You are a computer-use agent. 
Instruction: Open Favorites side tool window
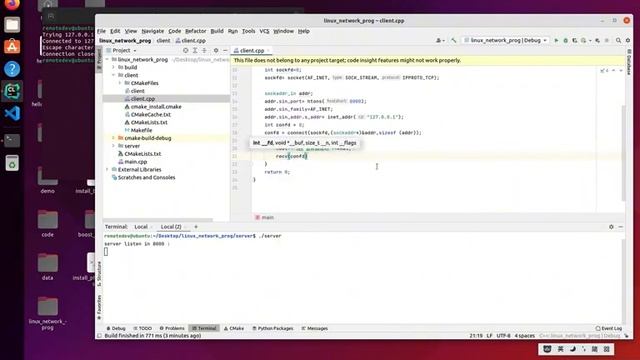tap(99, 307)
